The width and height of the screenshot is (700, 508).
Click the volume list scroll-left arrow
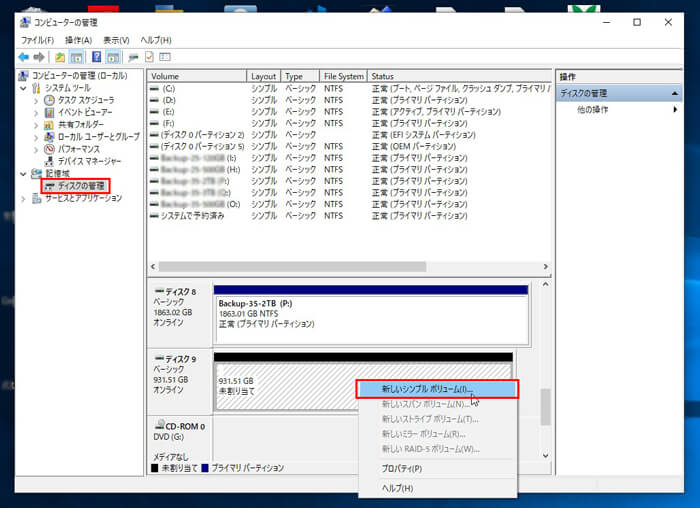point(153,266)
